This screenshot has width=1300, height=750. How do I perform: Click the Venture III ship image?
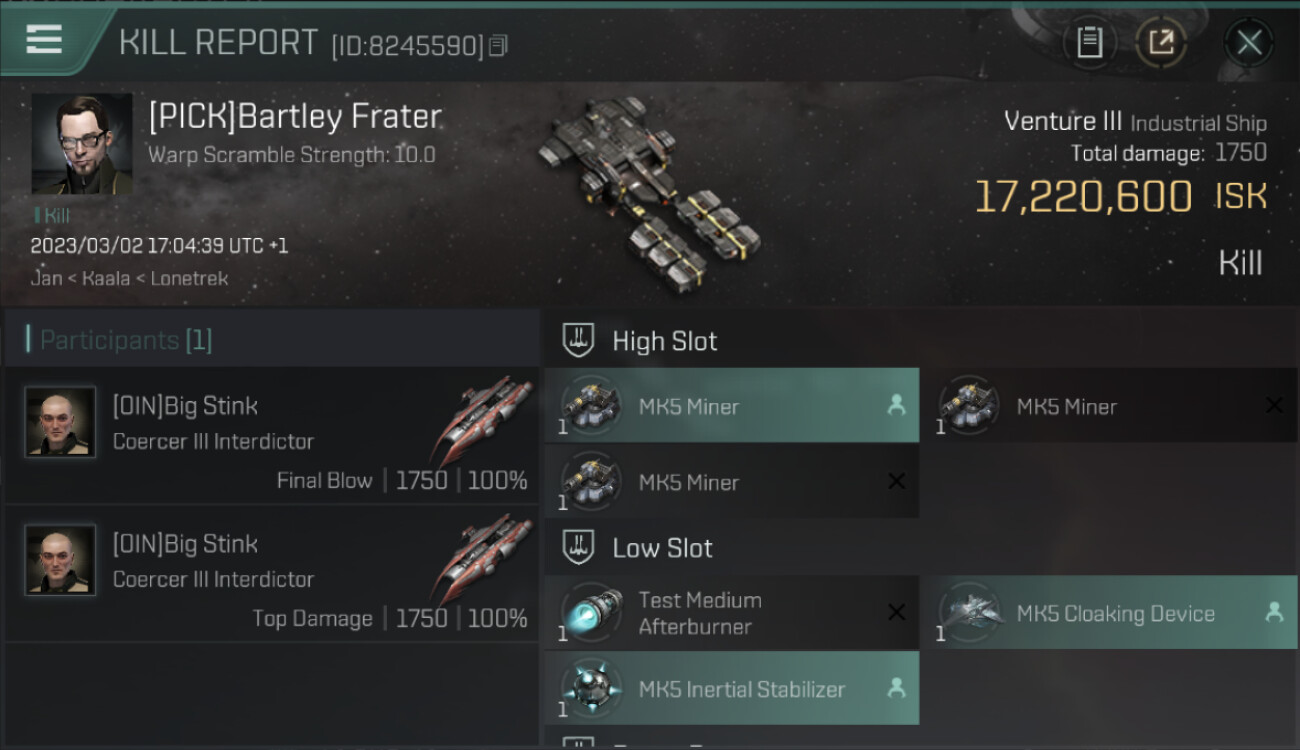[647, 189]
